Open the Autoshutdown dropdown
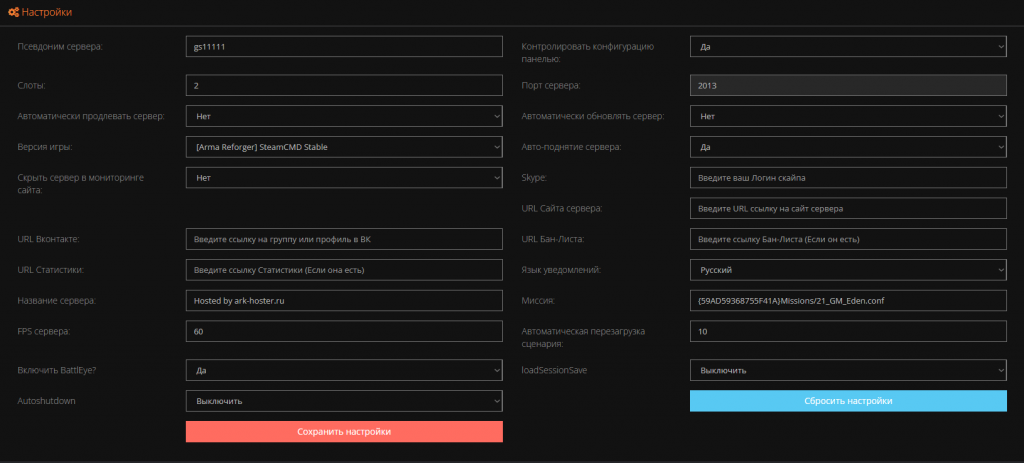The height and width of the screenshot is (463, 1024). point(344,401)
